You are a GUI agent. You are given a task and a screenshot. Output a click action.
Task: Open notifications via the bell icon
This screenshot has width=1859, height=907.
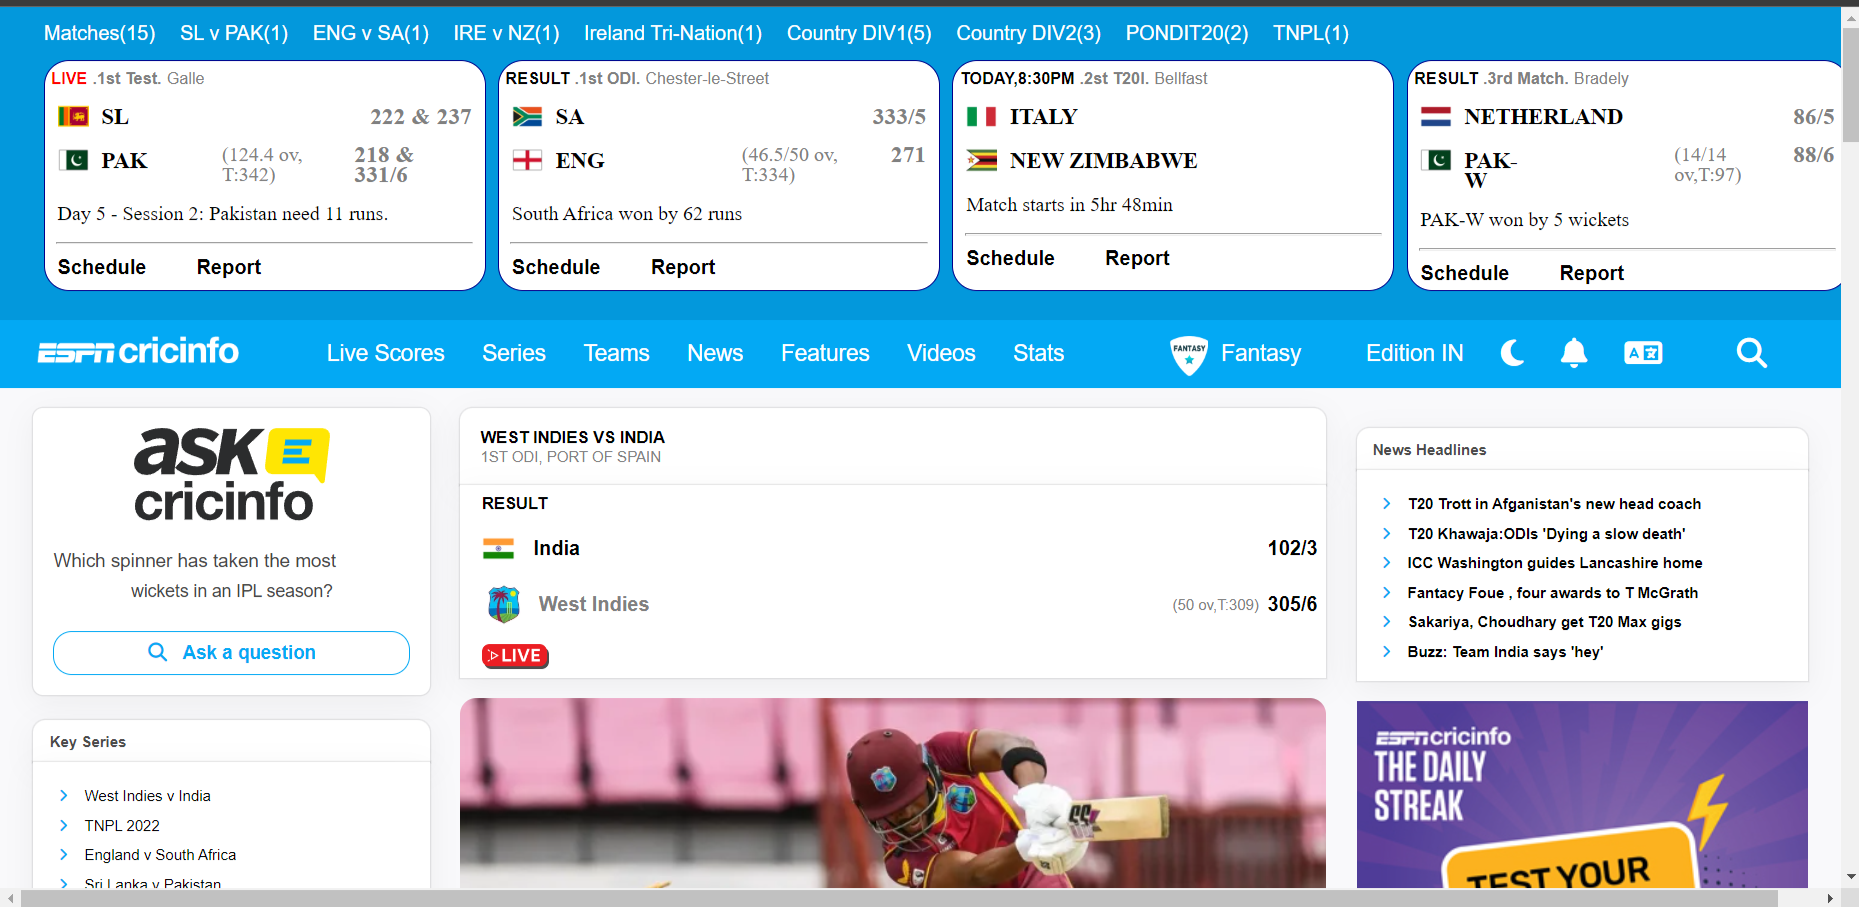coord(1573,353)
